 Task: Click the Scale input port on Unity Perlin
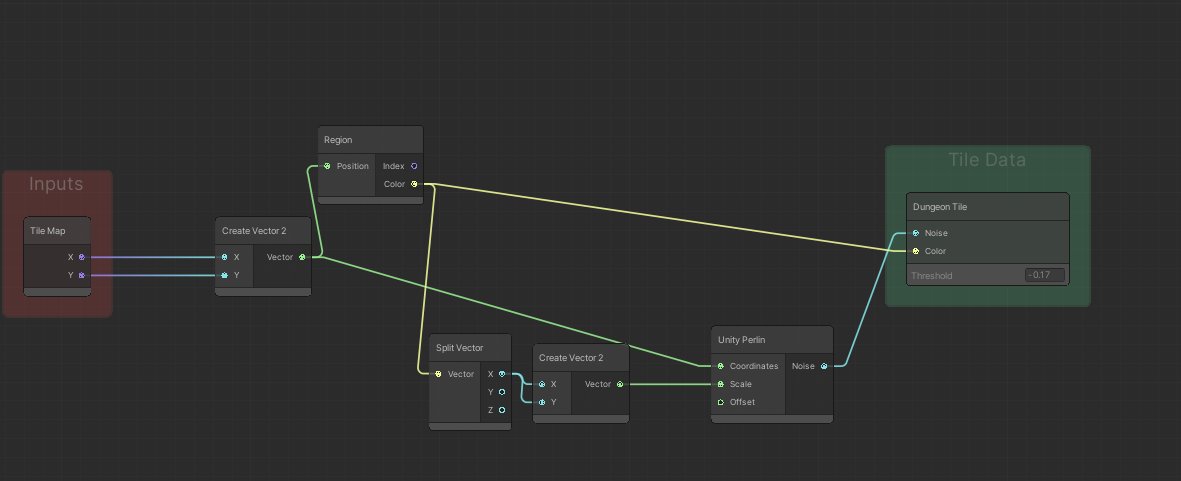click(x=721, y=385)
